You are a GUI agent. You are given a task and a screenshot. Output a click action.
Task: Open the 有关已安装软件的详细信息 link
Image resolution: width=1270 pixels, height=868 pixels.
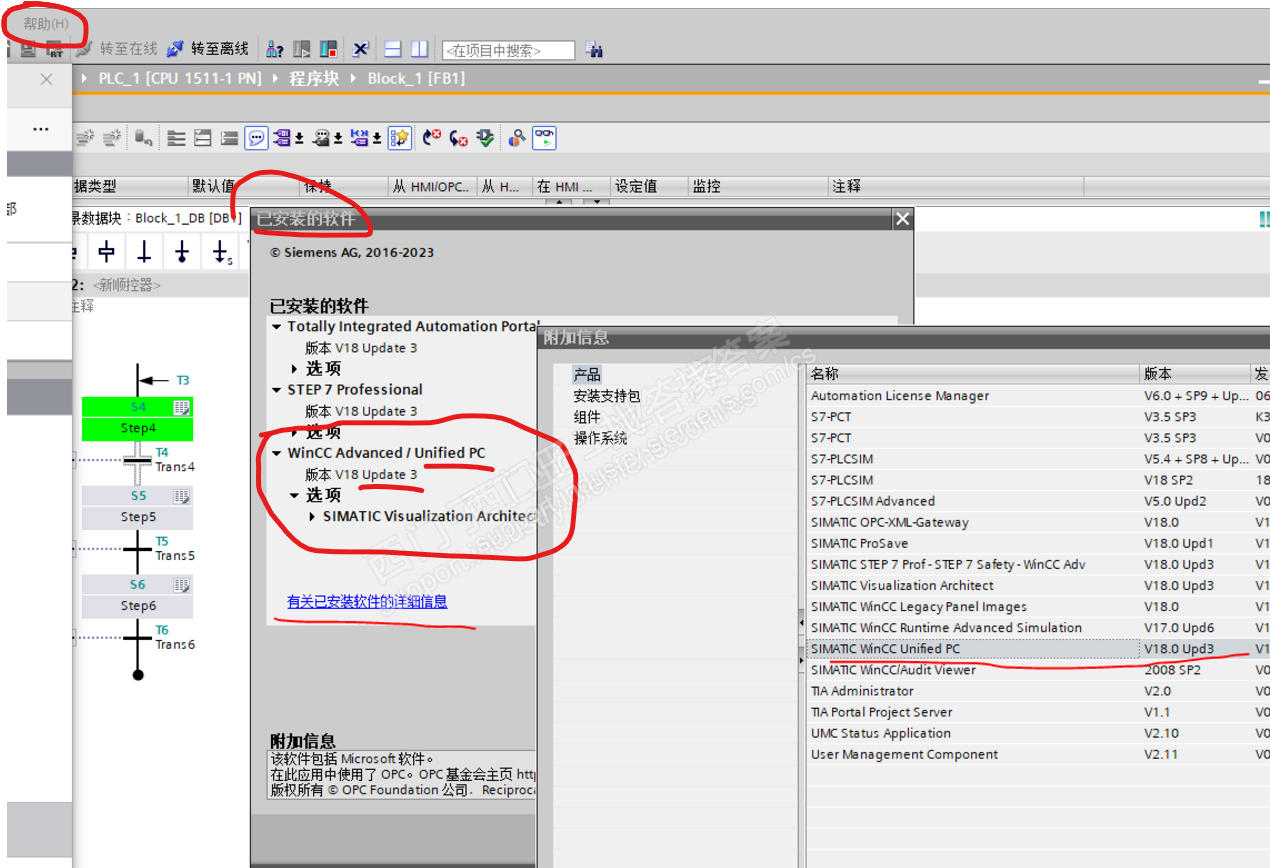pyautogui.click(x=367, y=601)
